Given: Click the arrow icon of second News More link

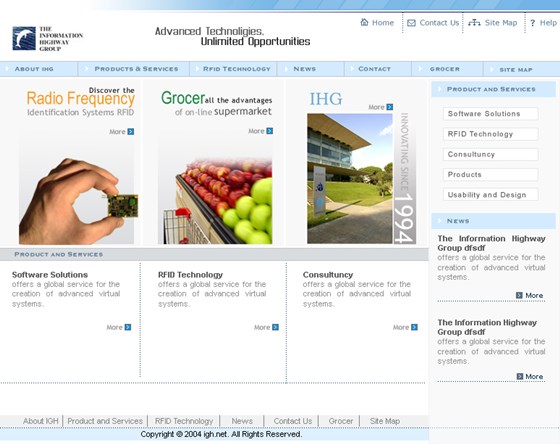Looking at the screenshot, I should [x=520, y=376].
